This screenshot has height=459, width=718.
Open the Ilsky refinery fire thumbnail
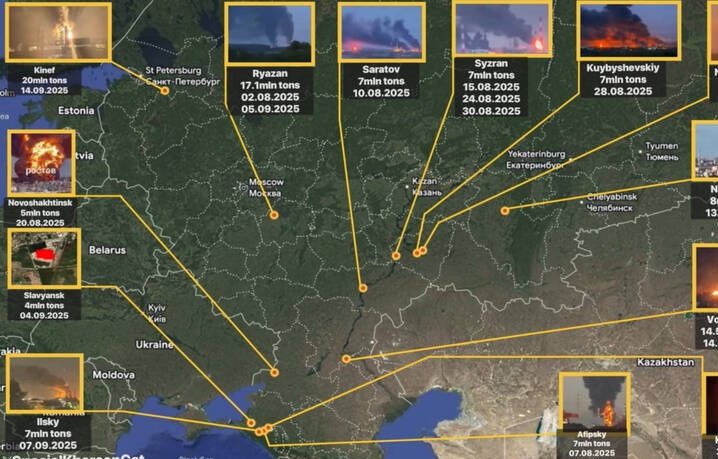tap(43, 385)
